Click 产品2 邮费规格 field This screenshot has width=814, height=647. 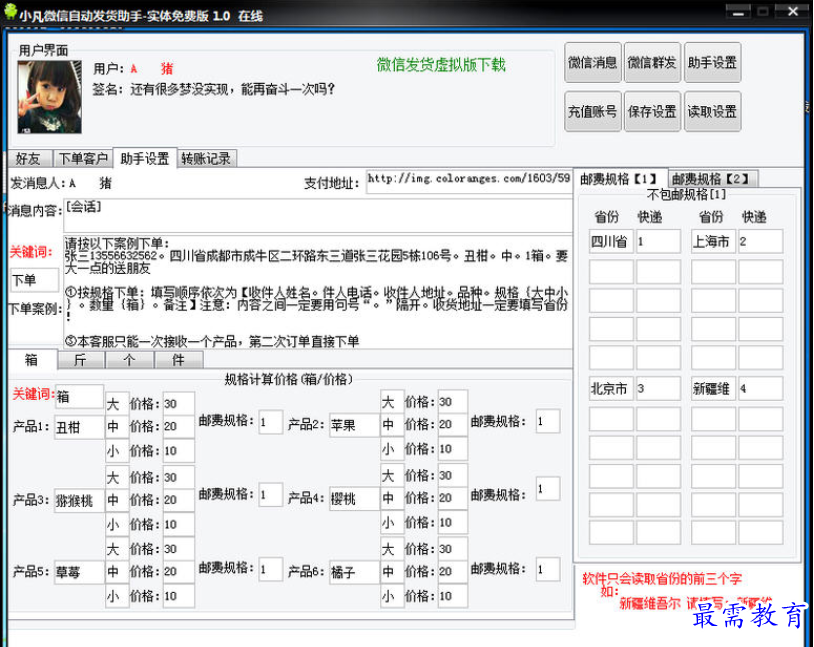[548, 421]
